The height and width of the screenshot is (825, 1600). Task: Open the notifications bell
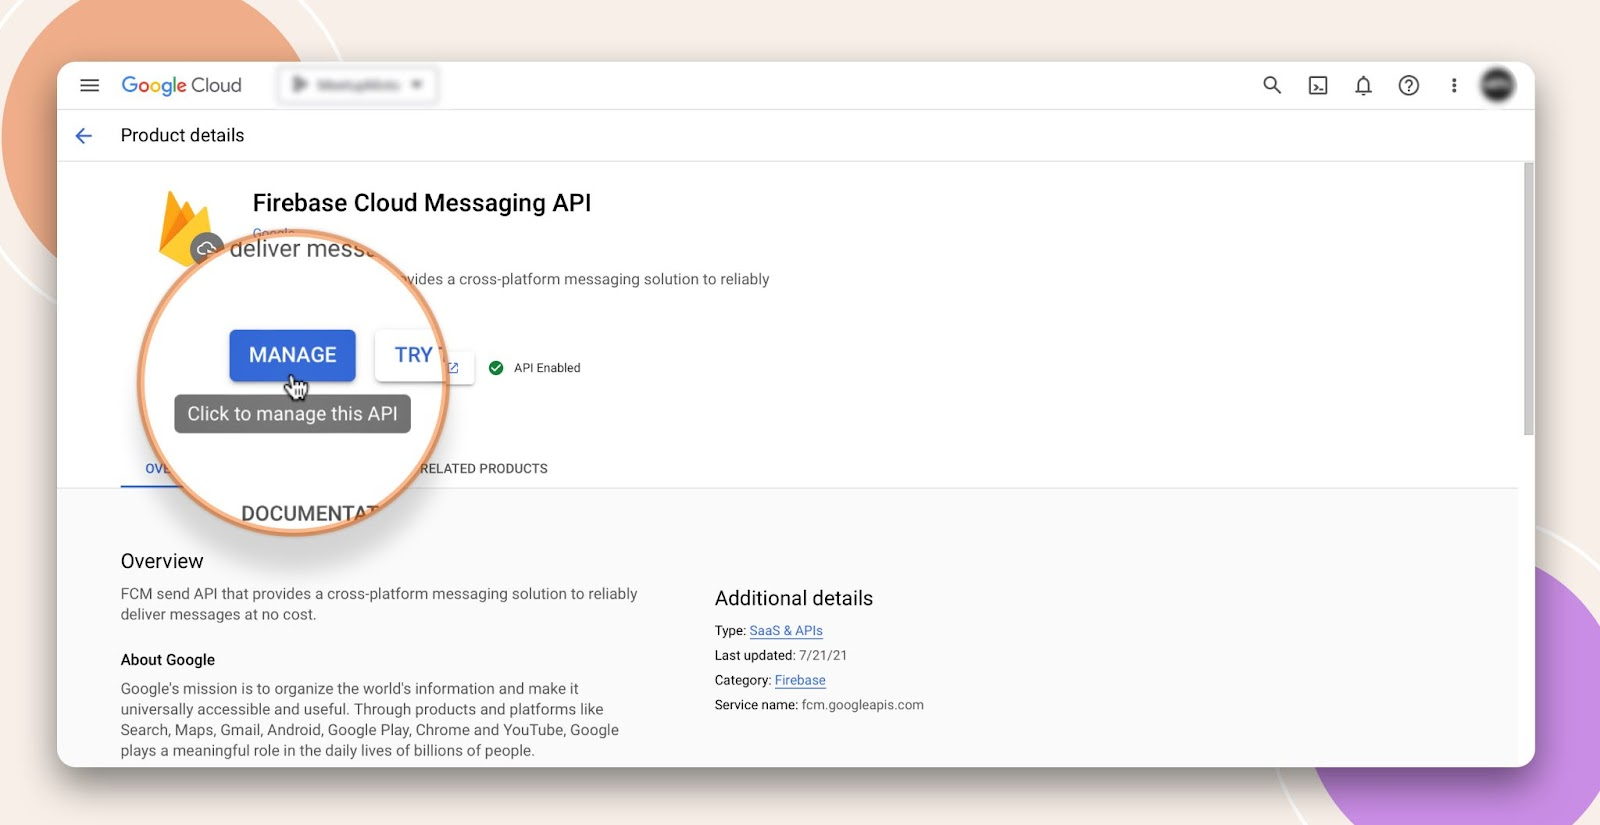click(x=1363, y=86)
